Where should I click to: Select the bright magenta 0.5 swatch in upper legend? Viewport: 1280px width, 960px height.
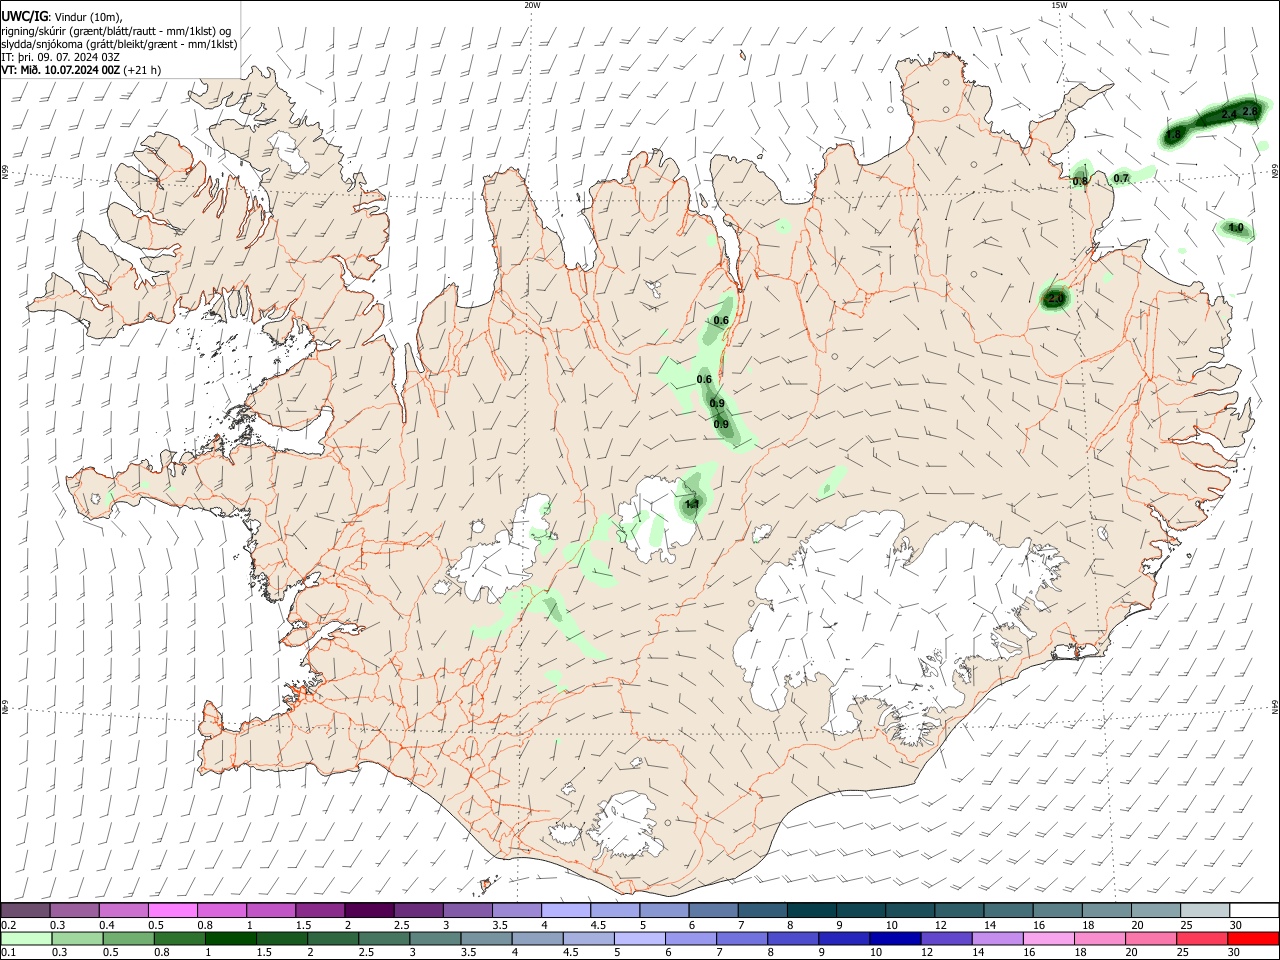point(172,911)
